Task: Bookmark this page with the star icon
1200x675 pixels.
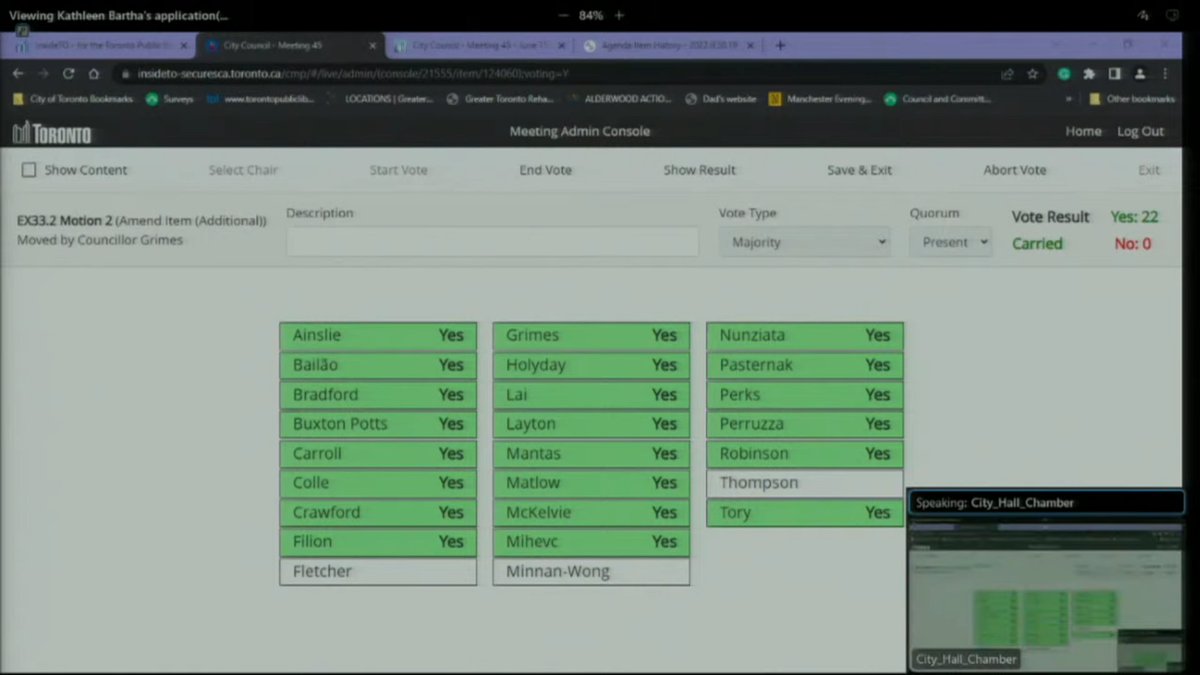Action: (x=1033, y=74)
